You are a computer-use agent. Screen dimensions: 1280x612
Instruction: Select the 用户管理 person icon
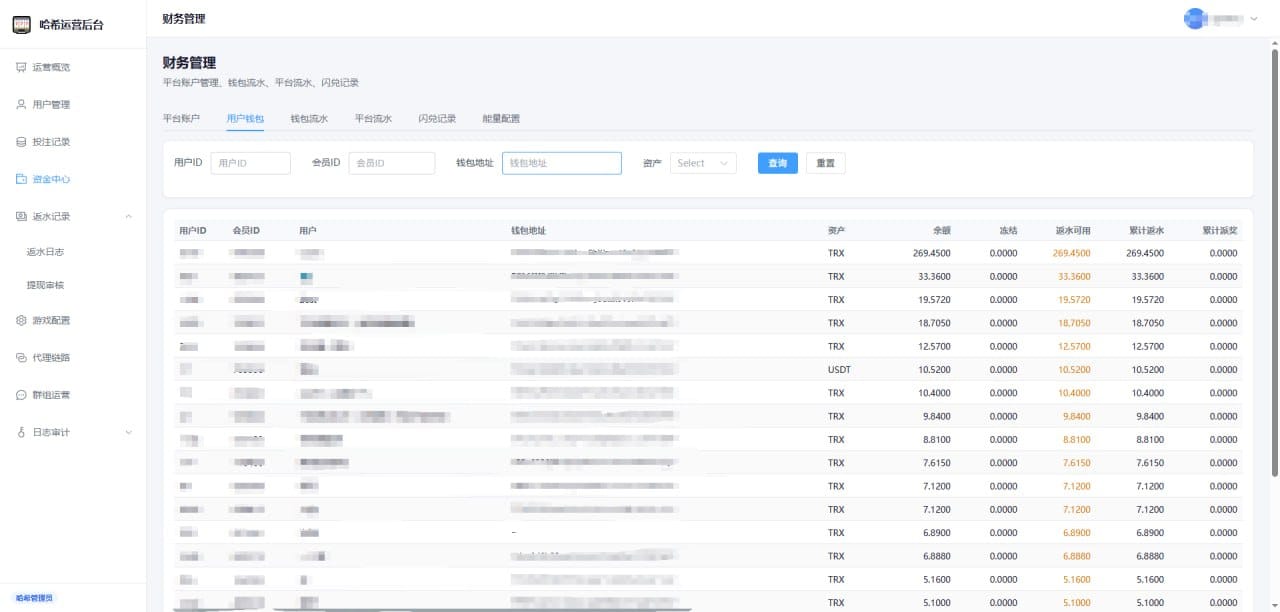point(21,104)
